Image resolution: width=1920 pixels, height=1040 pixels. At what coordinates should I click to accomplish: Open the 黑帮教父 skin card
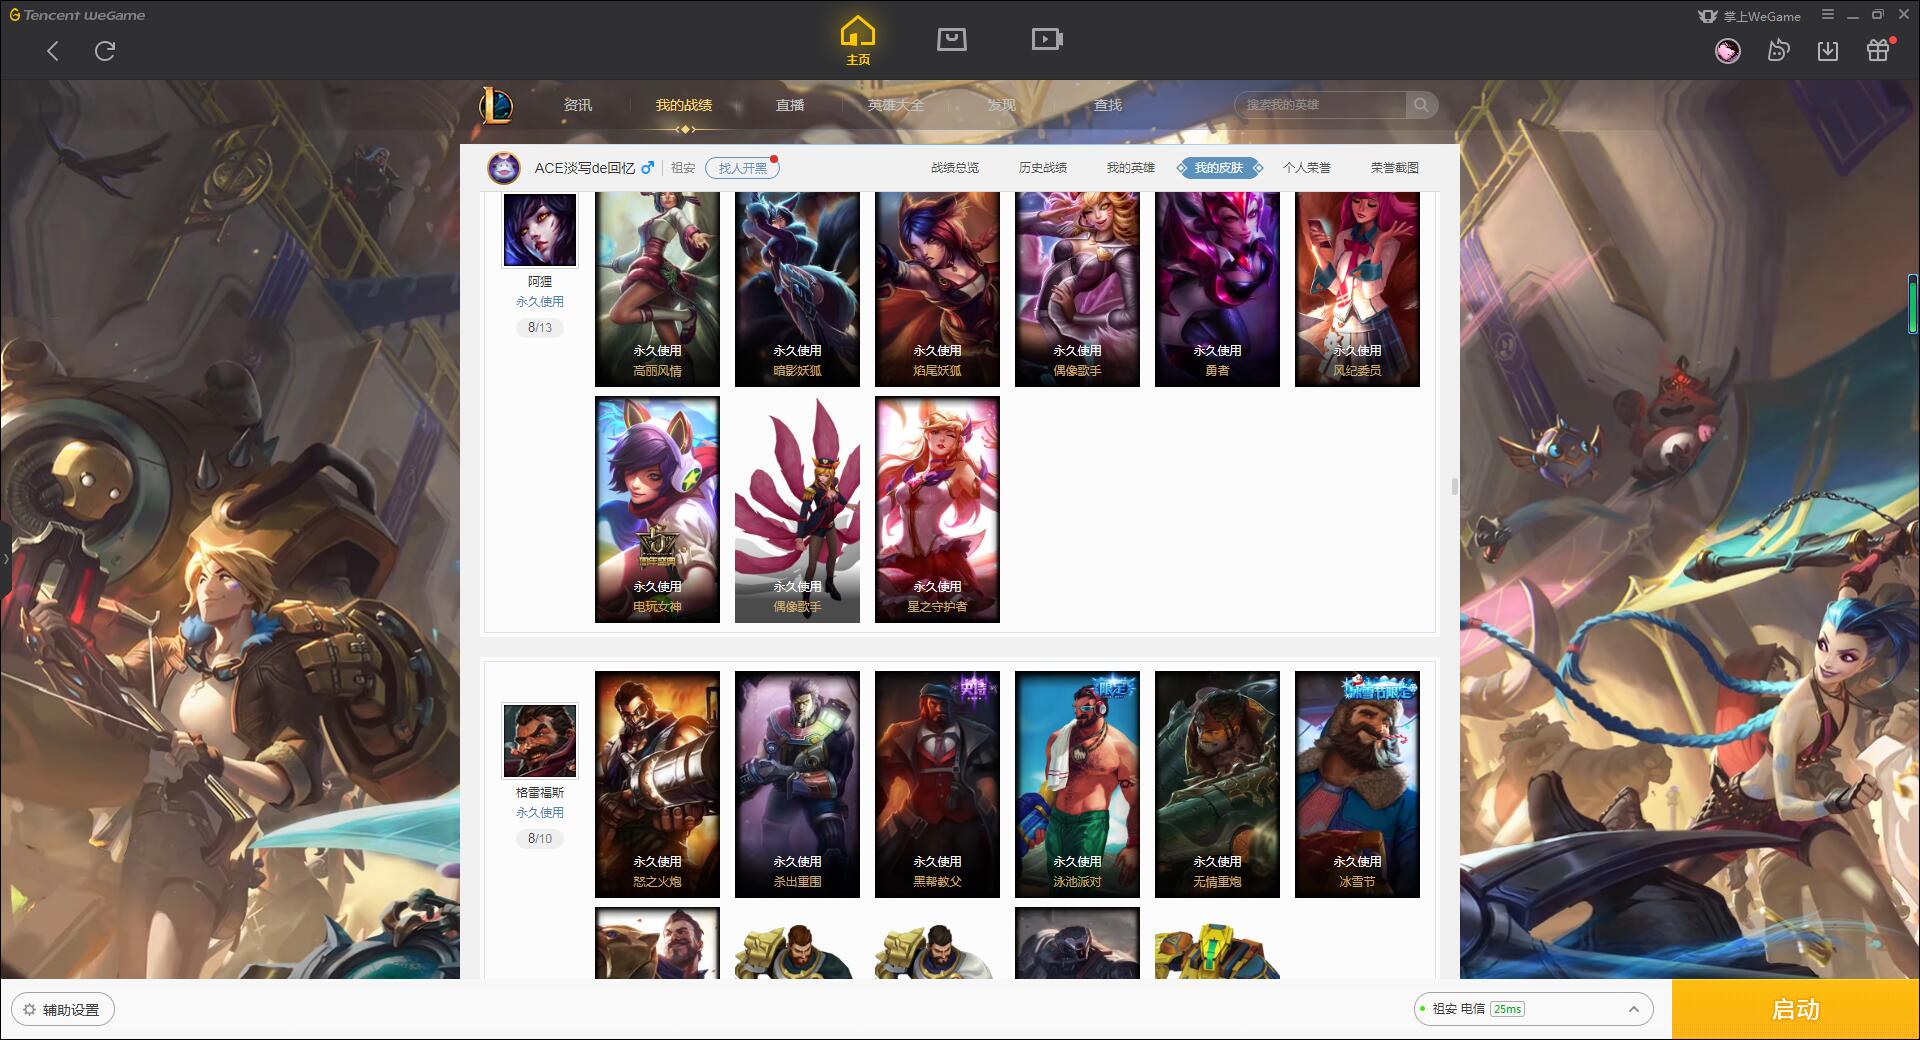pos(937,785)
